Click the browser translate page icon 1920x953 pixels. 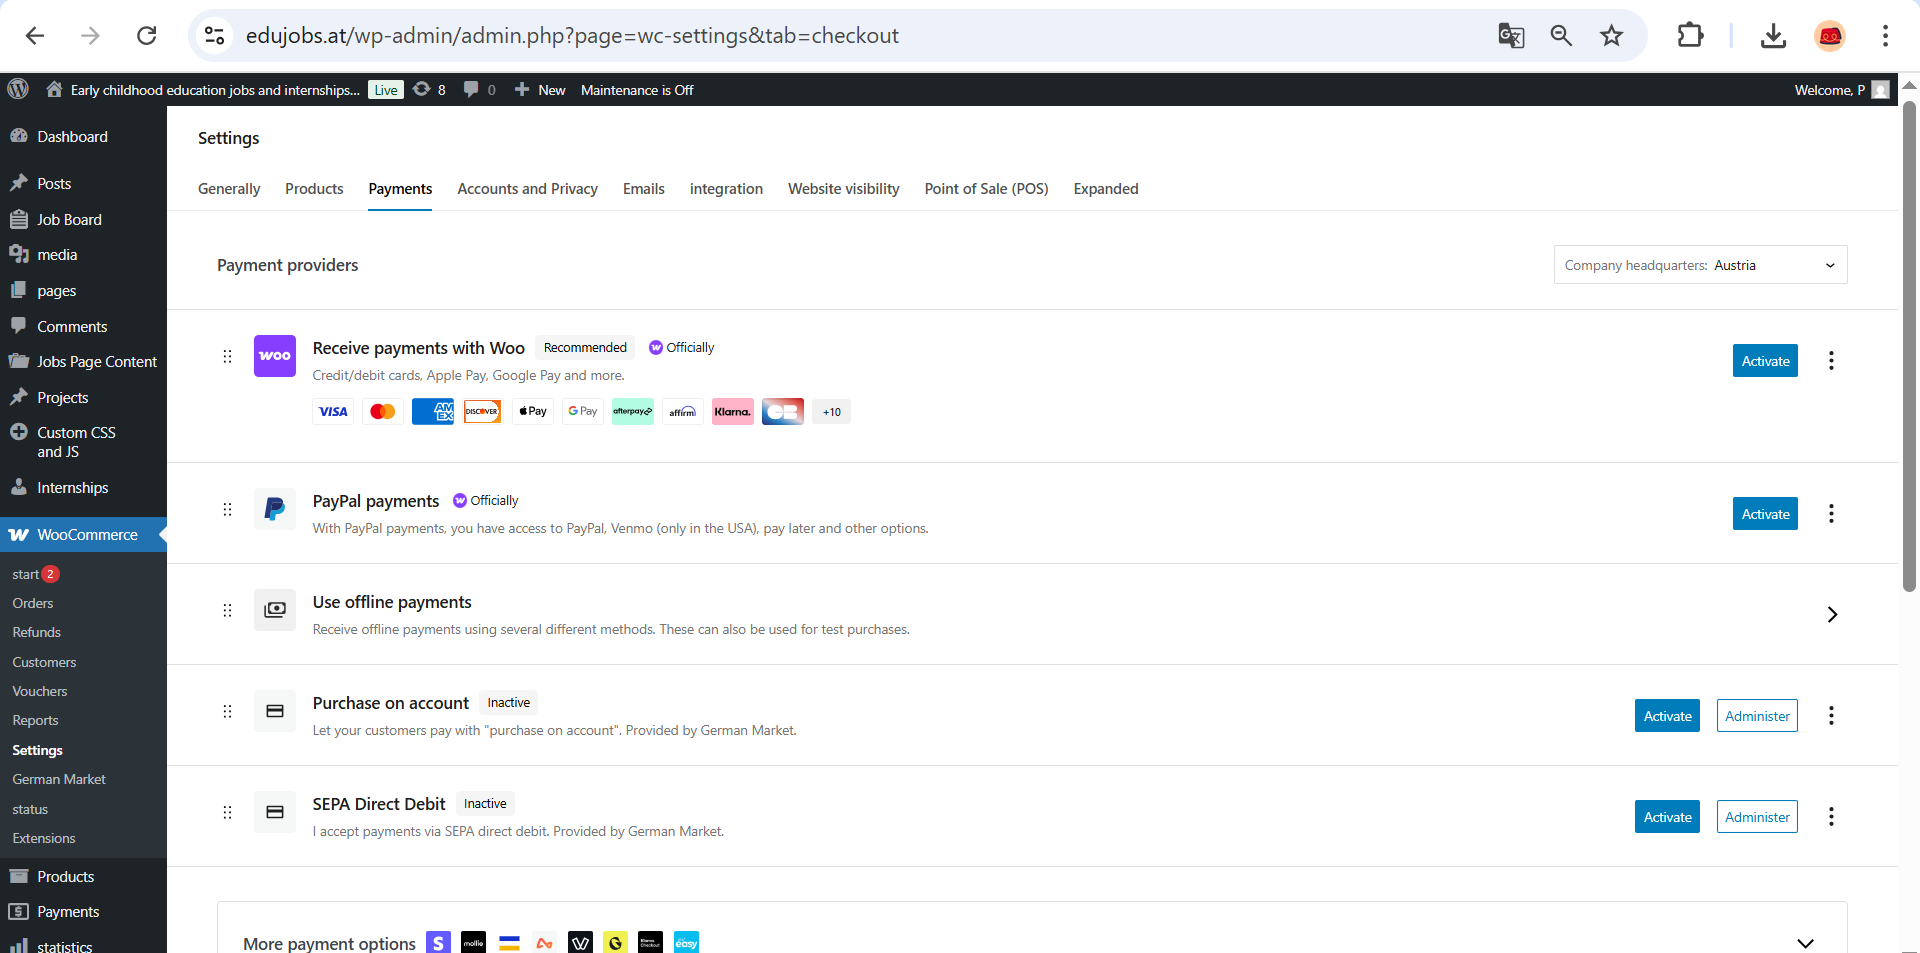pyautogui.click(x=1510, y=36)
